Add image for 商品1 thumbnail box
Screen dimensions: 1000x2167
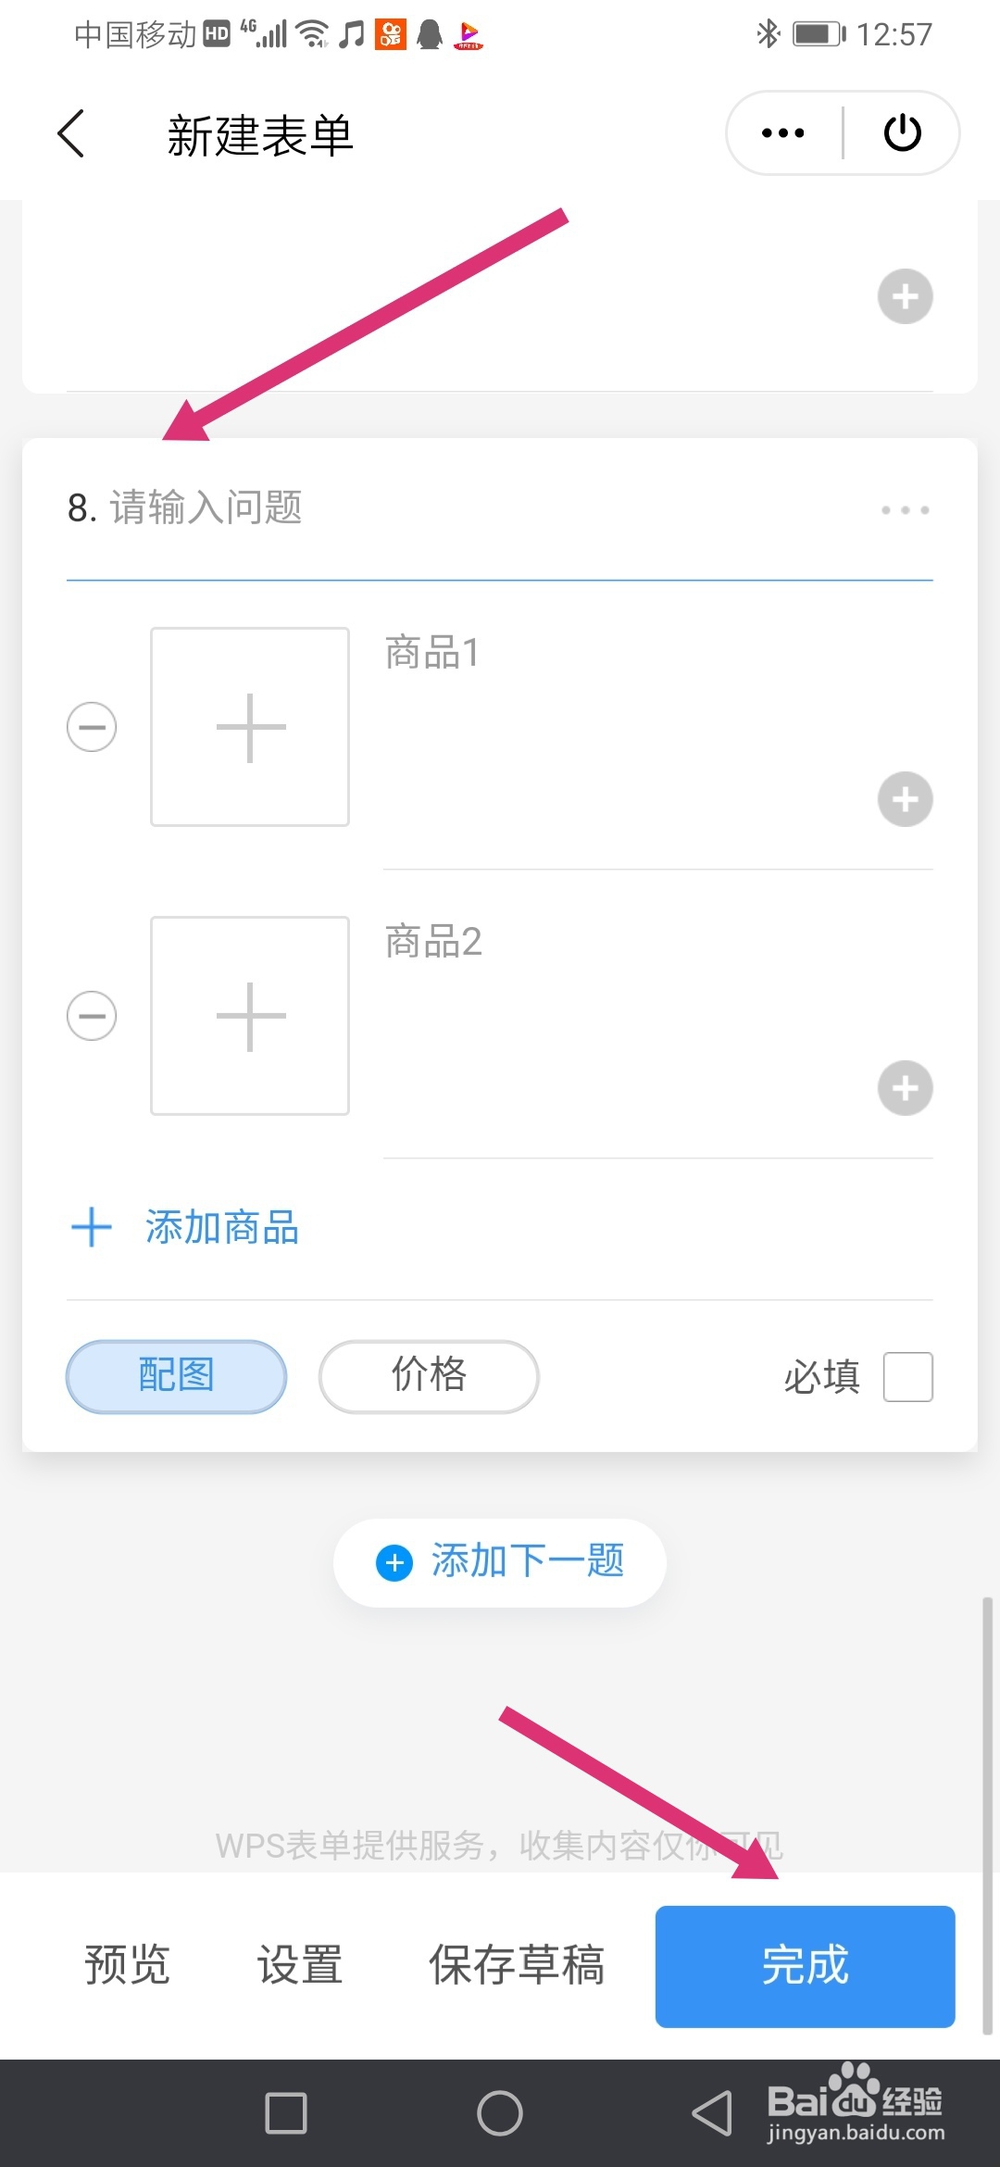pyautogui.click(x=250, y=727)
